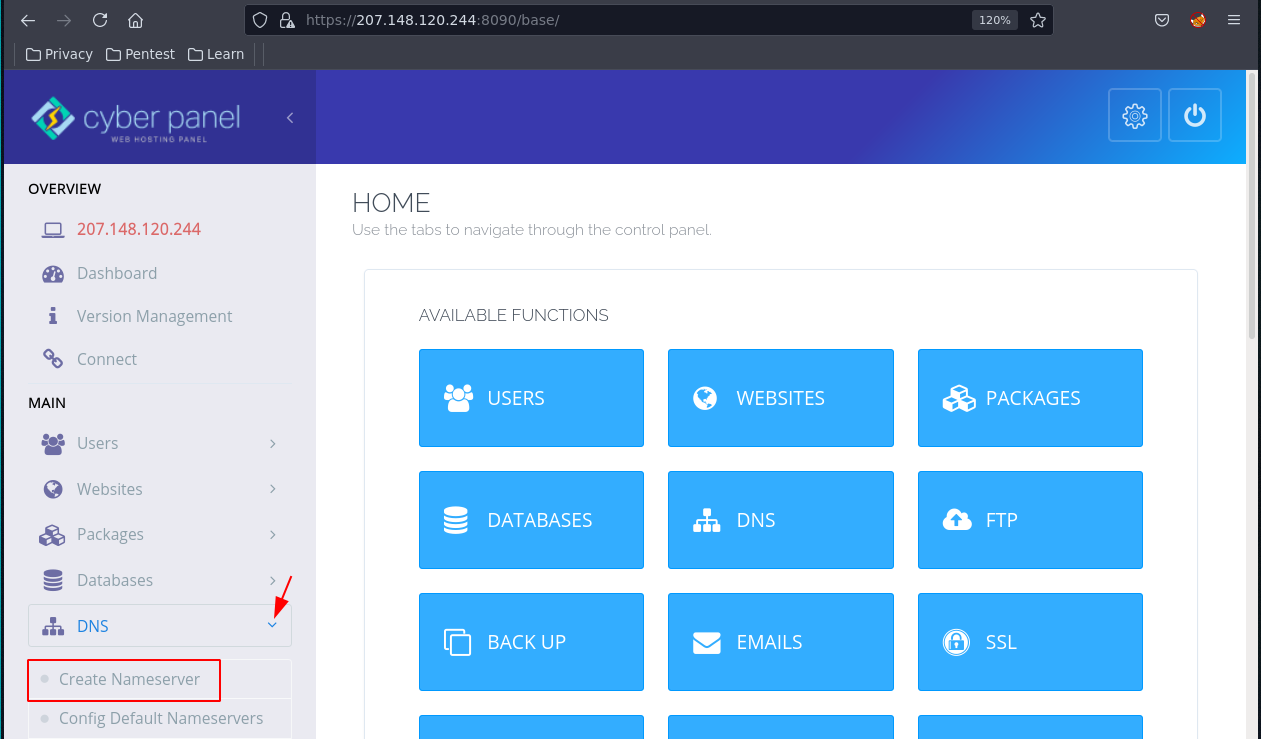Open the browser hamburger menu
Viewport: 1261px width, 739px height.
(1234, 20)
